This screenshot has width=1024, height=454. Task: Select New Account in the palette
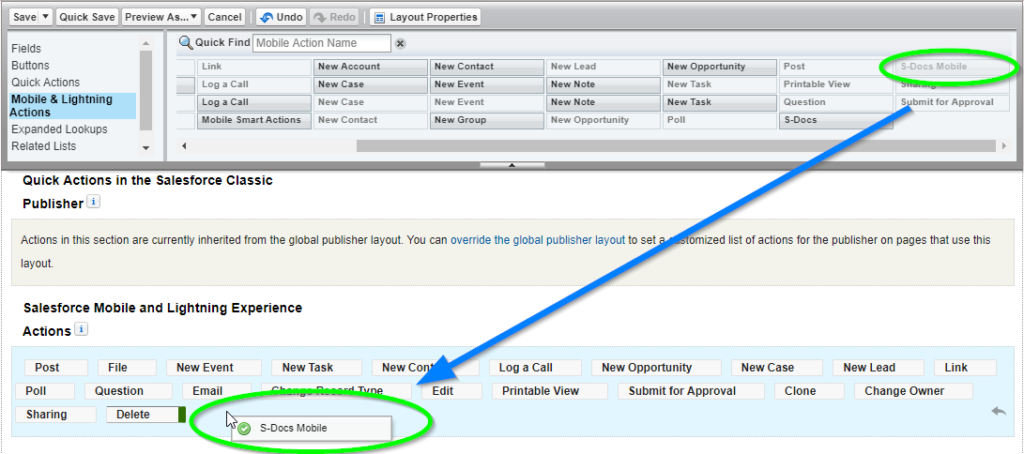371,67
